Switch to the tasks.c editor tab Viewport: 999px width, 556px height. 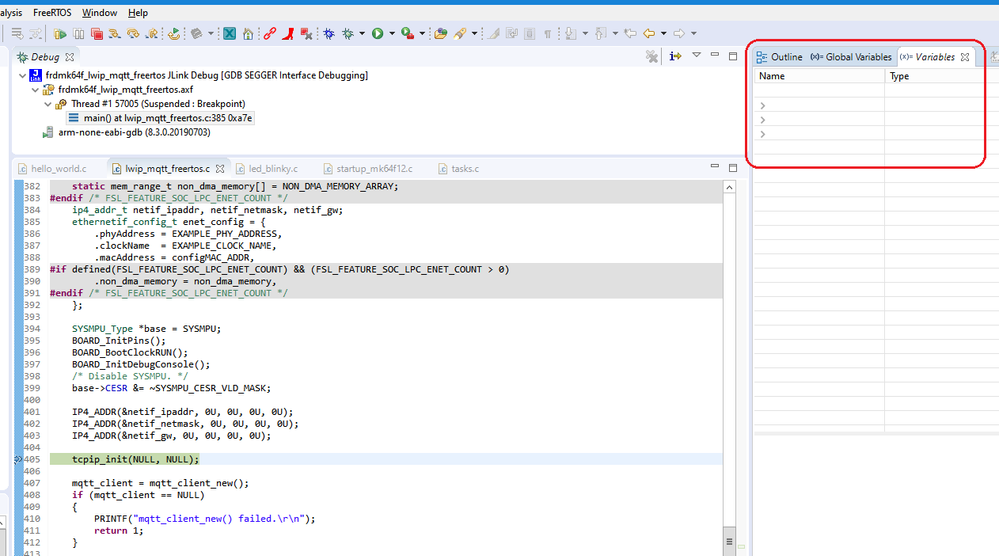click(459, 169)
